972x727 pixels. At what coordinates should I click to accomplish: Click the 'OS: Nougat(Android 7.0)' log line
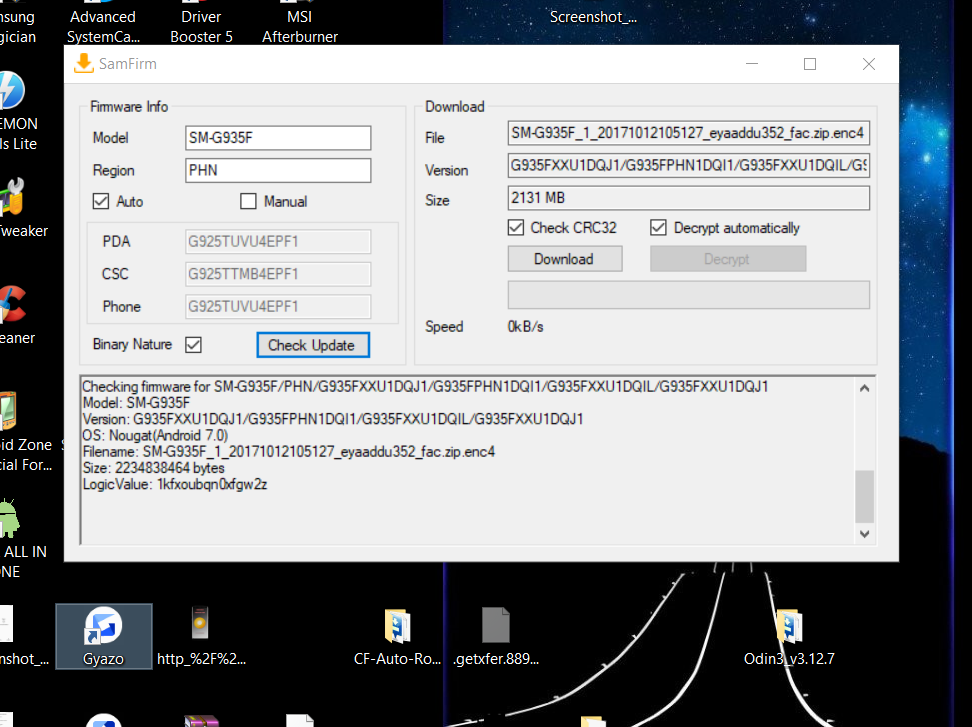[155, 435]
